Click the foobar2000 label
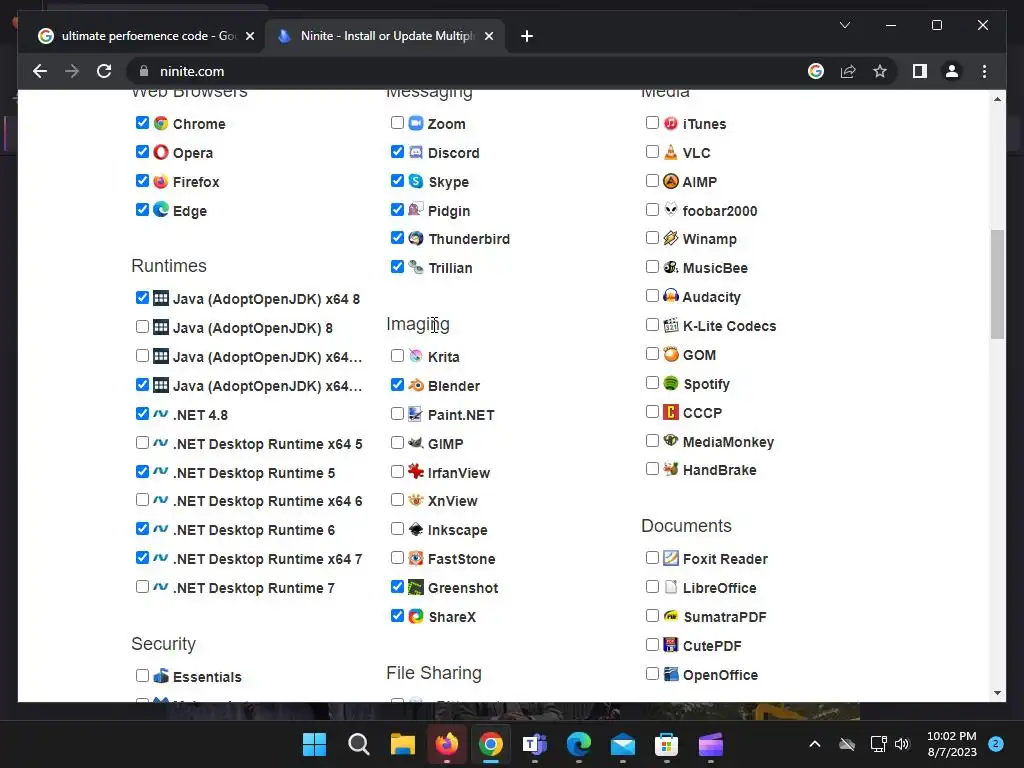This screenshot has width=1024, height=768. point(720,210)
